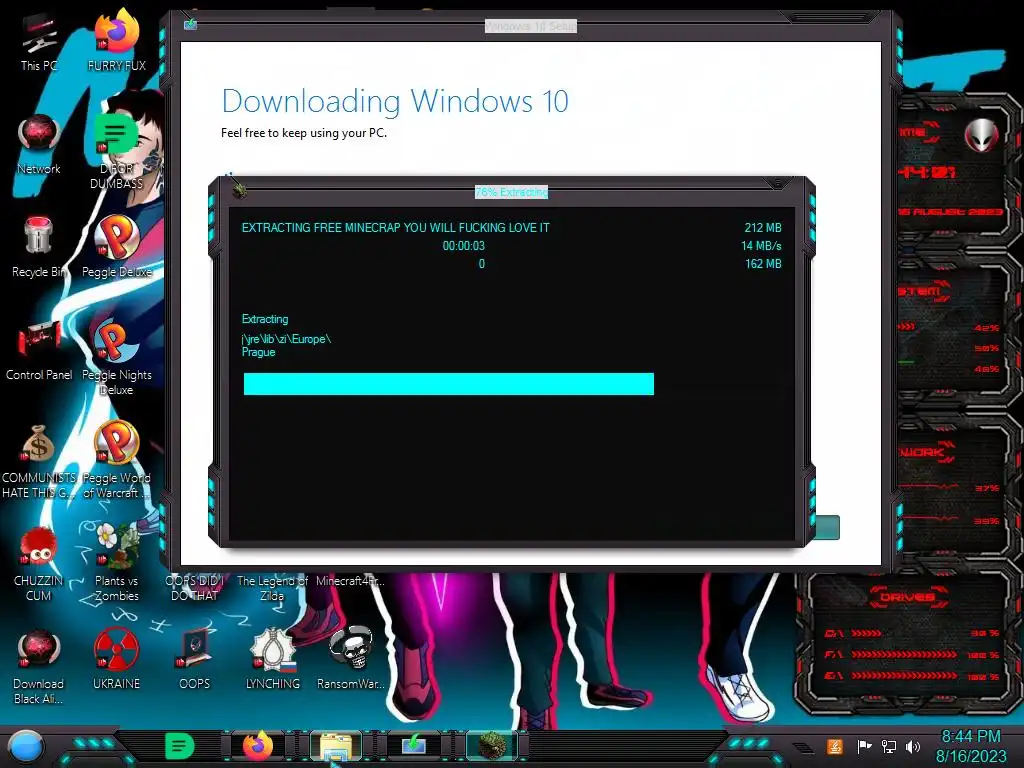
Task: Click the 76% Extracting title bar
Action: click(511, 192)
